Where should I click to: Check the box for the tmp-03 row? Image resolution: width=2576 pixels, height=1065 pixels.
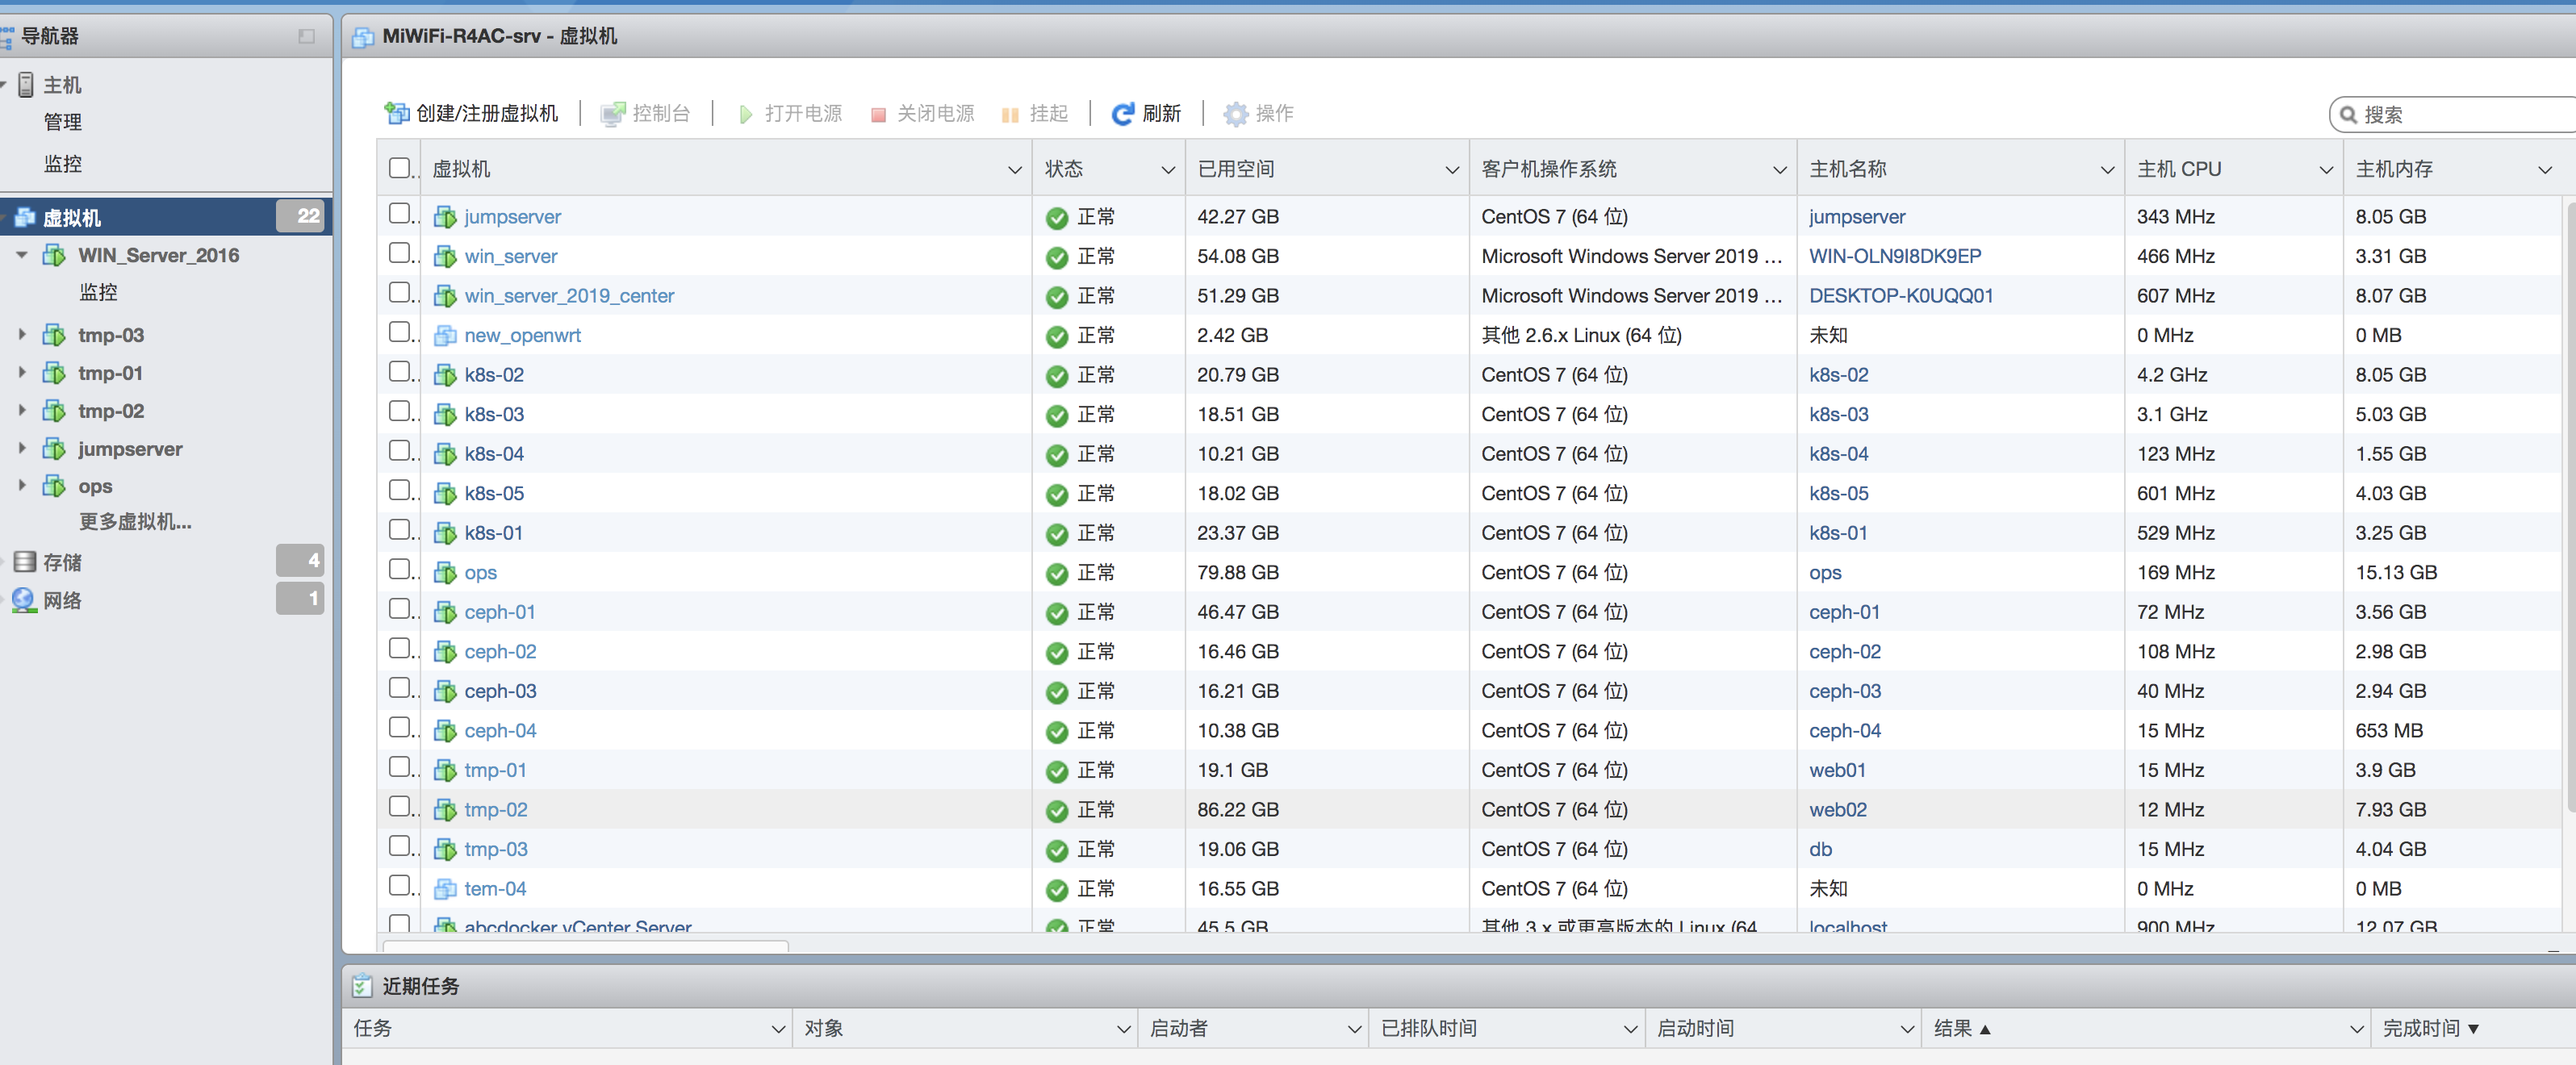pos(400,845)
